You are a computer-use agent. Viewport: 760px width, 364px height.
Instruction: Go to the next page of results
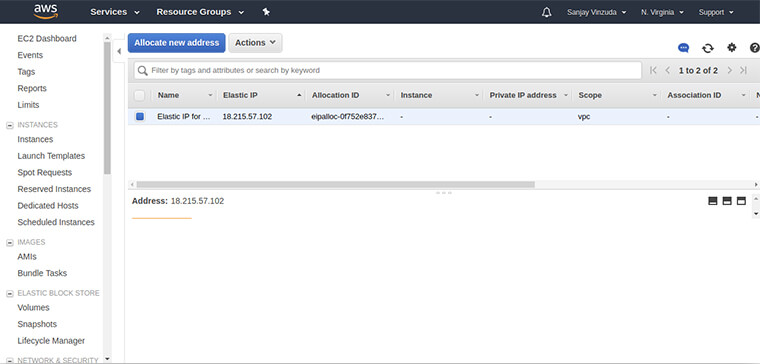tap(729, 71)
